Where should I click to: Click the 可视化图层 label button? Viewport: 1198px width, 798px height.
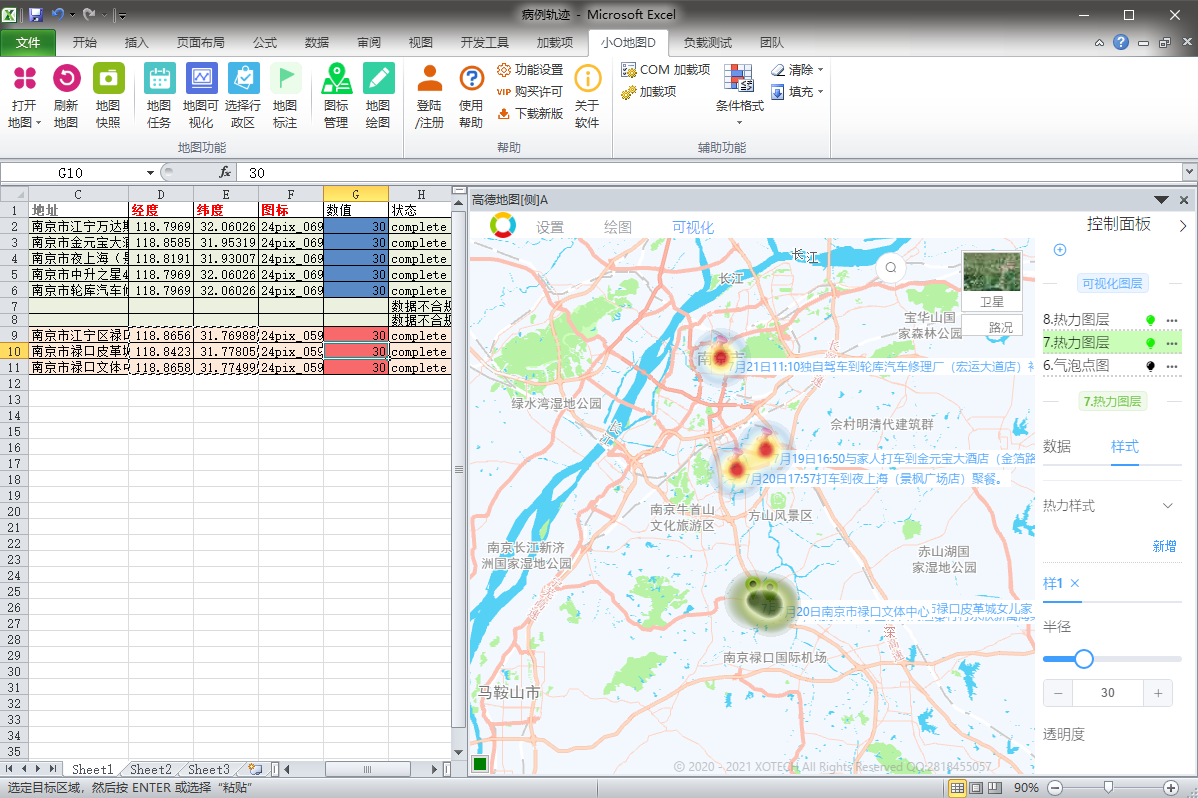(x=1112, y=284)
